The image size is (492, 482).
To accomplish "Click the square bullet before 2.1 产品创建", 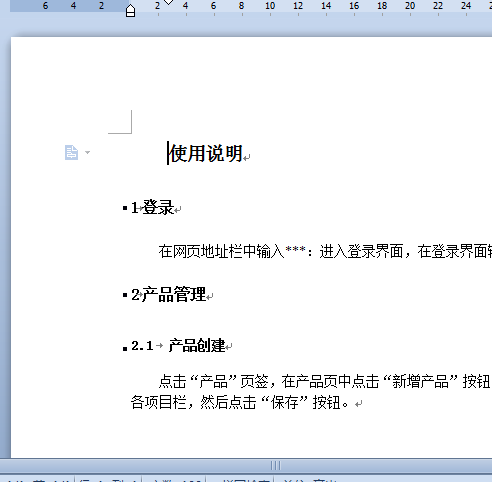I will tap(125, 349).
